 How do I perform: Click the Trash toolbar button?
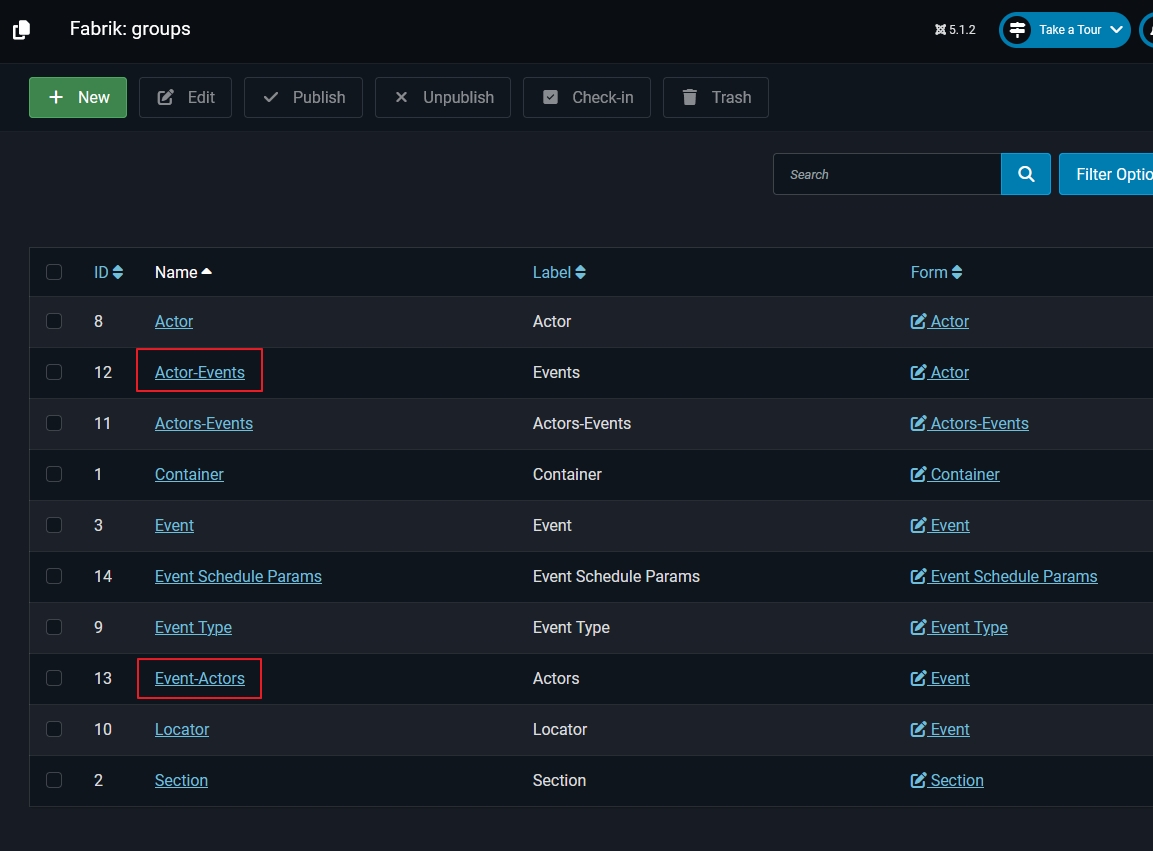click(716, 97)
